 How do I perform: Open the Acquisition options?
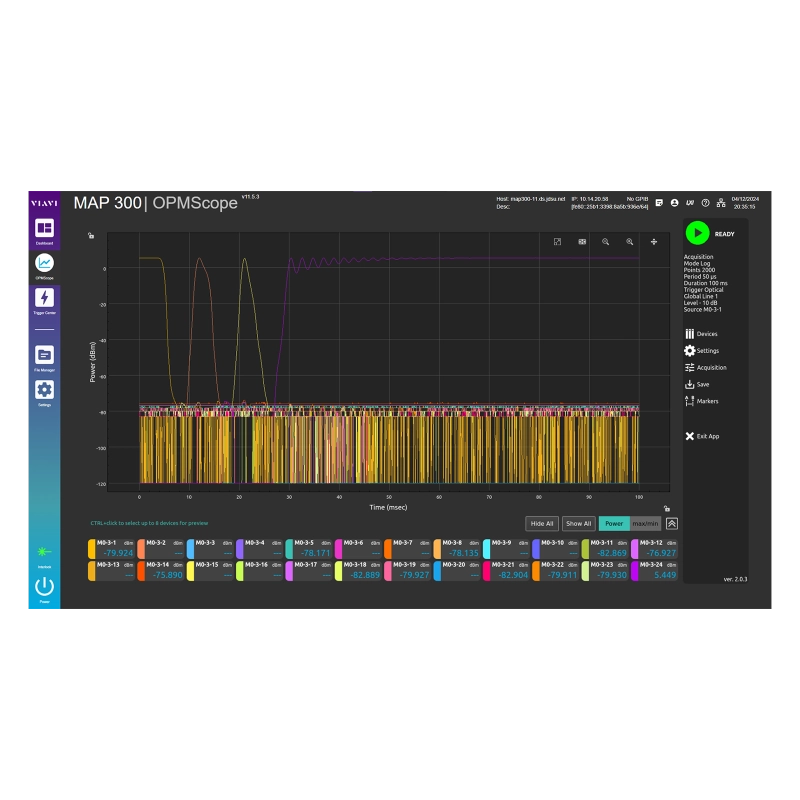[706, 367]
